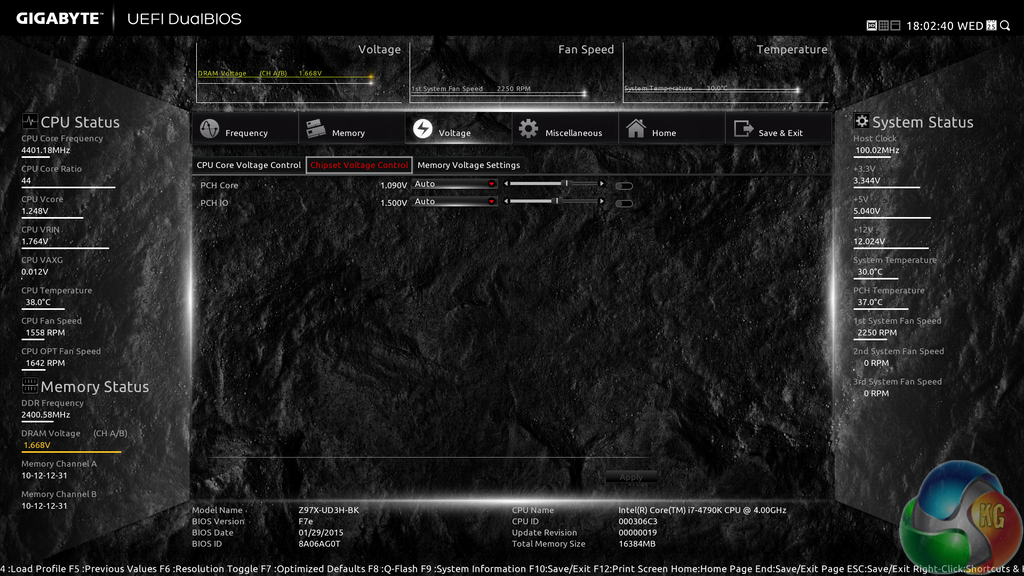This screenshot has width=1024, height=576.
Task: Toggle the PCH Core pill switch
Action: (x=624, y=185)
